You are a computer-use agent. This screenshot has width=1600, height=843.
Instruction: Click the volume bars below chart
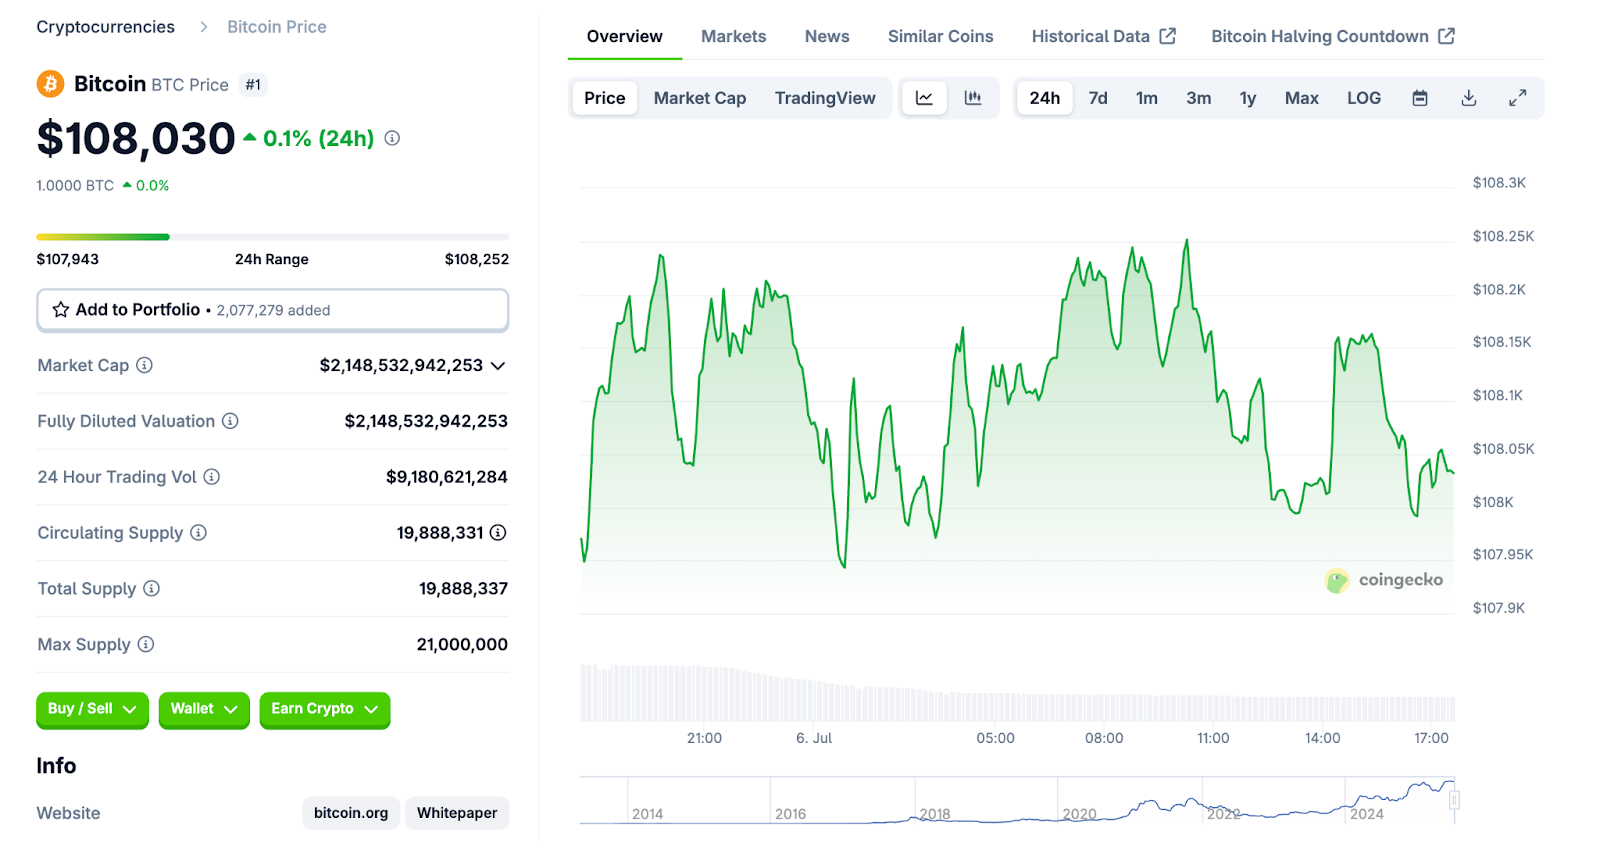click(x=1017, y=693)
